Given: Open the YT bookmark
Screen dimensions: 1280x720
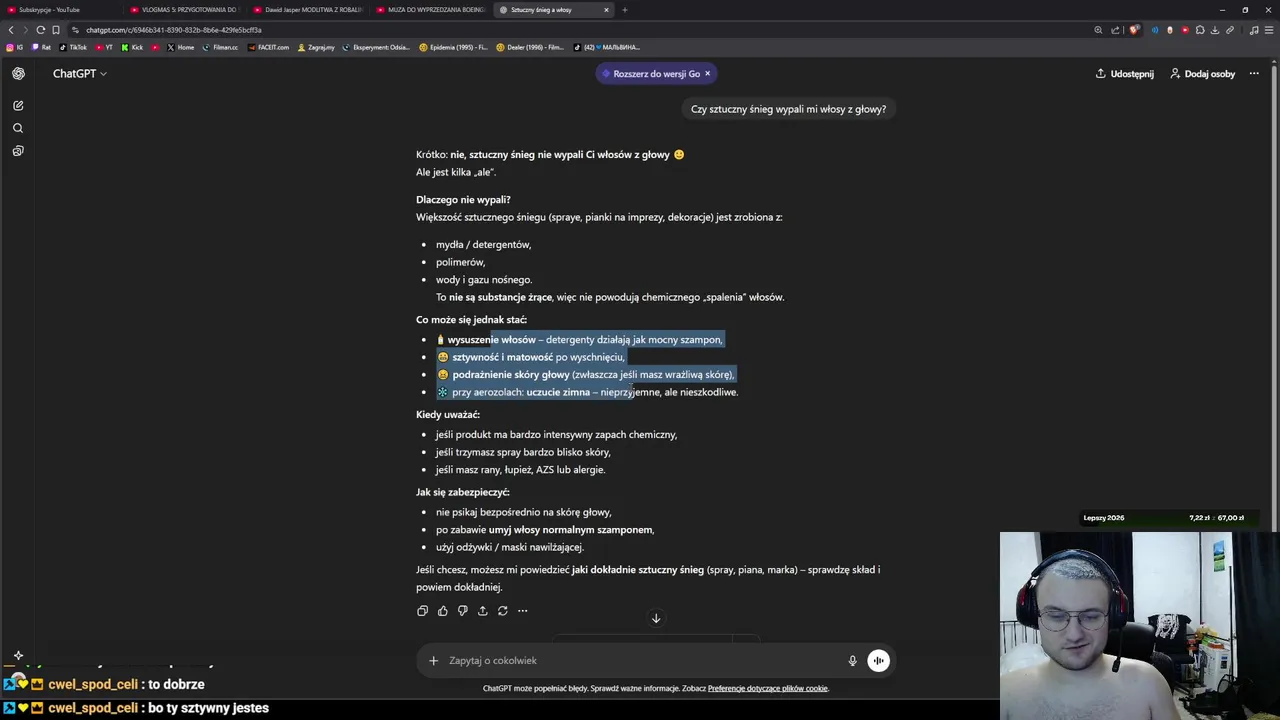Looking at the screenshot, I should (103, 47).
